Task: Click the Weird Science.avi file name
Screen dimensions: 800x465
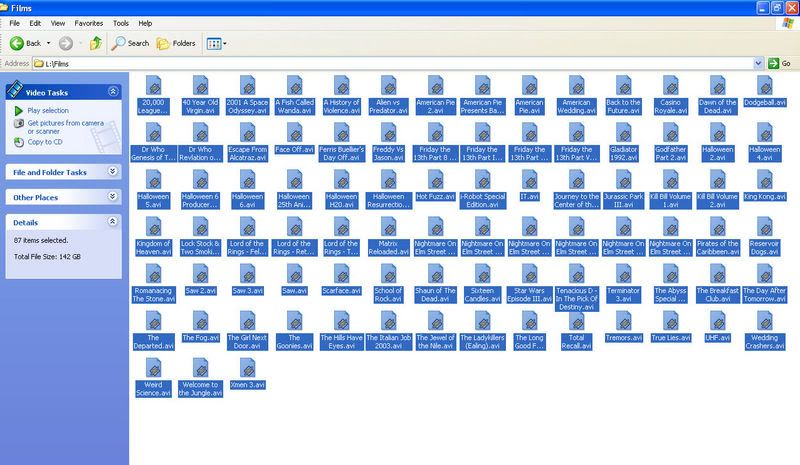Action: 153,389
